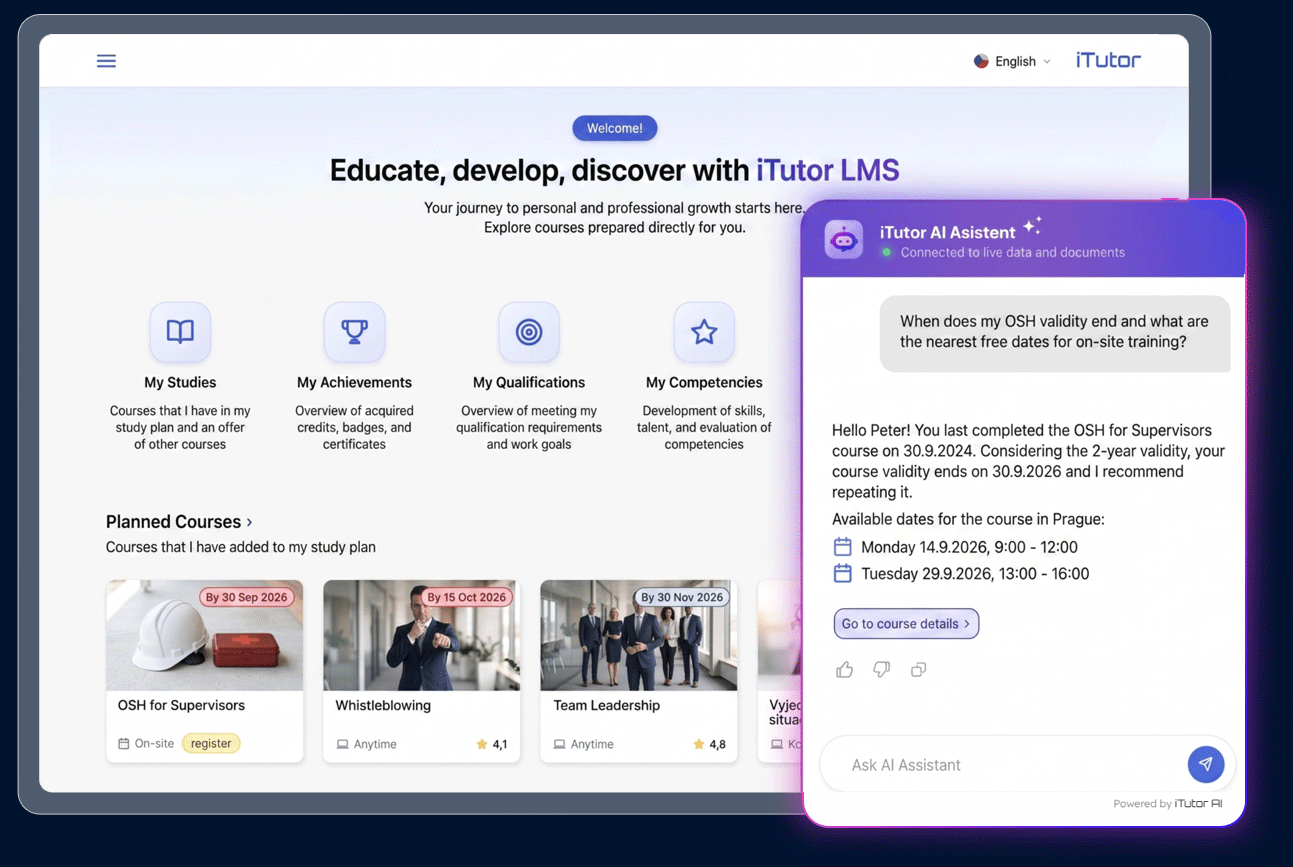Open the My Qualifications section label
Image resolution: width=1293 pixels, height=867 pixels.
tap(529, 382)
